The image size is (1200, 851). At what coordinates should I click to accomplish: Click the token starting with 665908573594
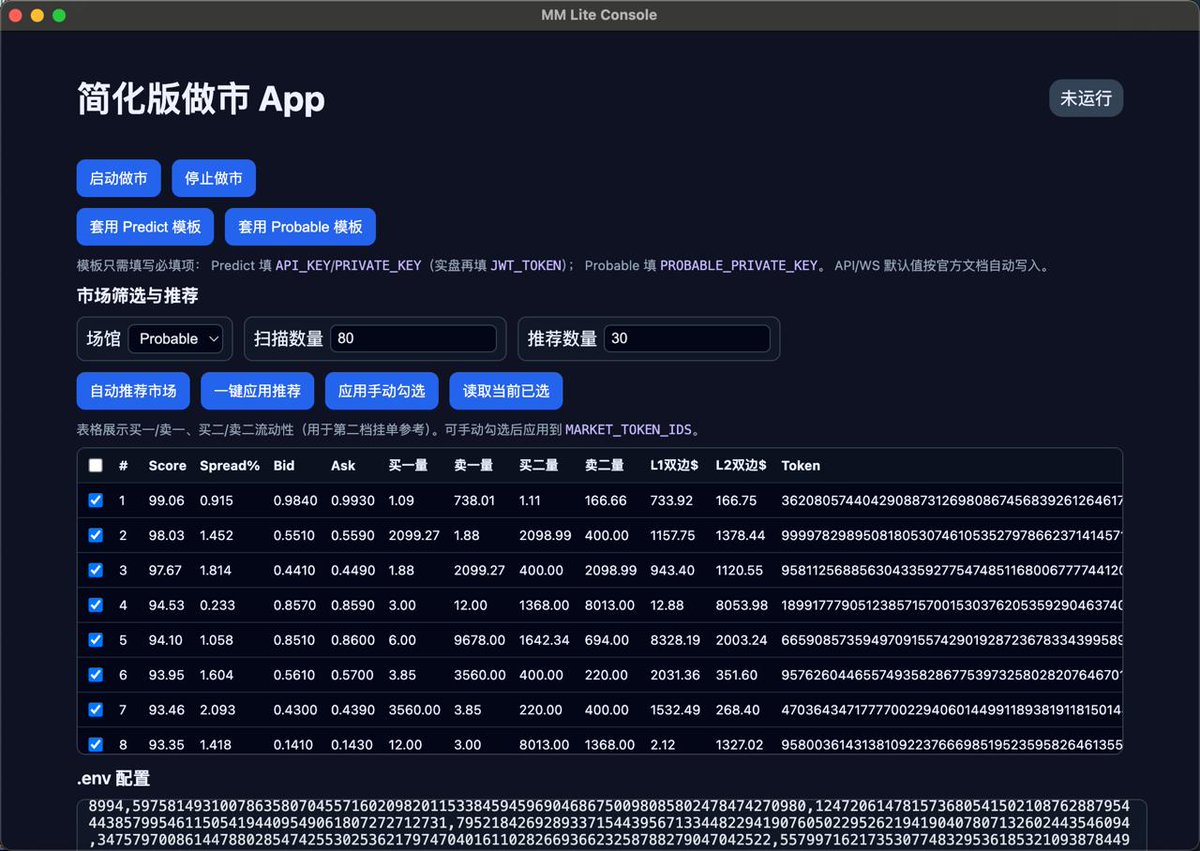click(x=951, y=640)
